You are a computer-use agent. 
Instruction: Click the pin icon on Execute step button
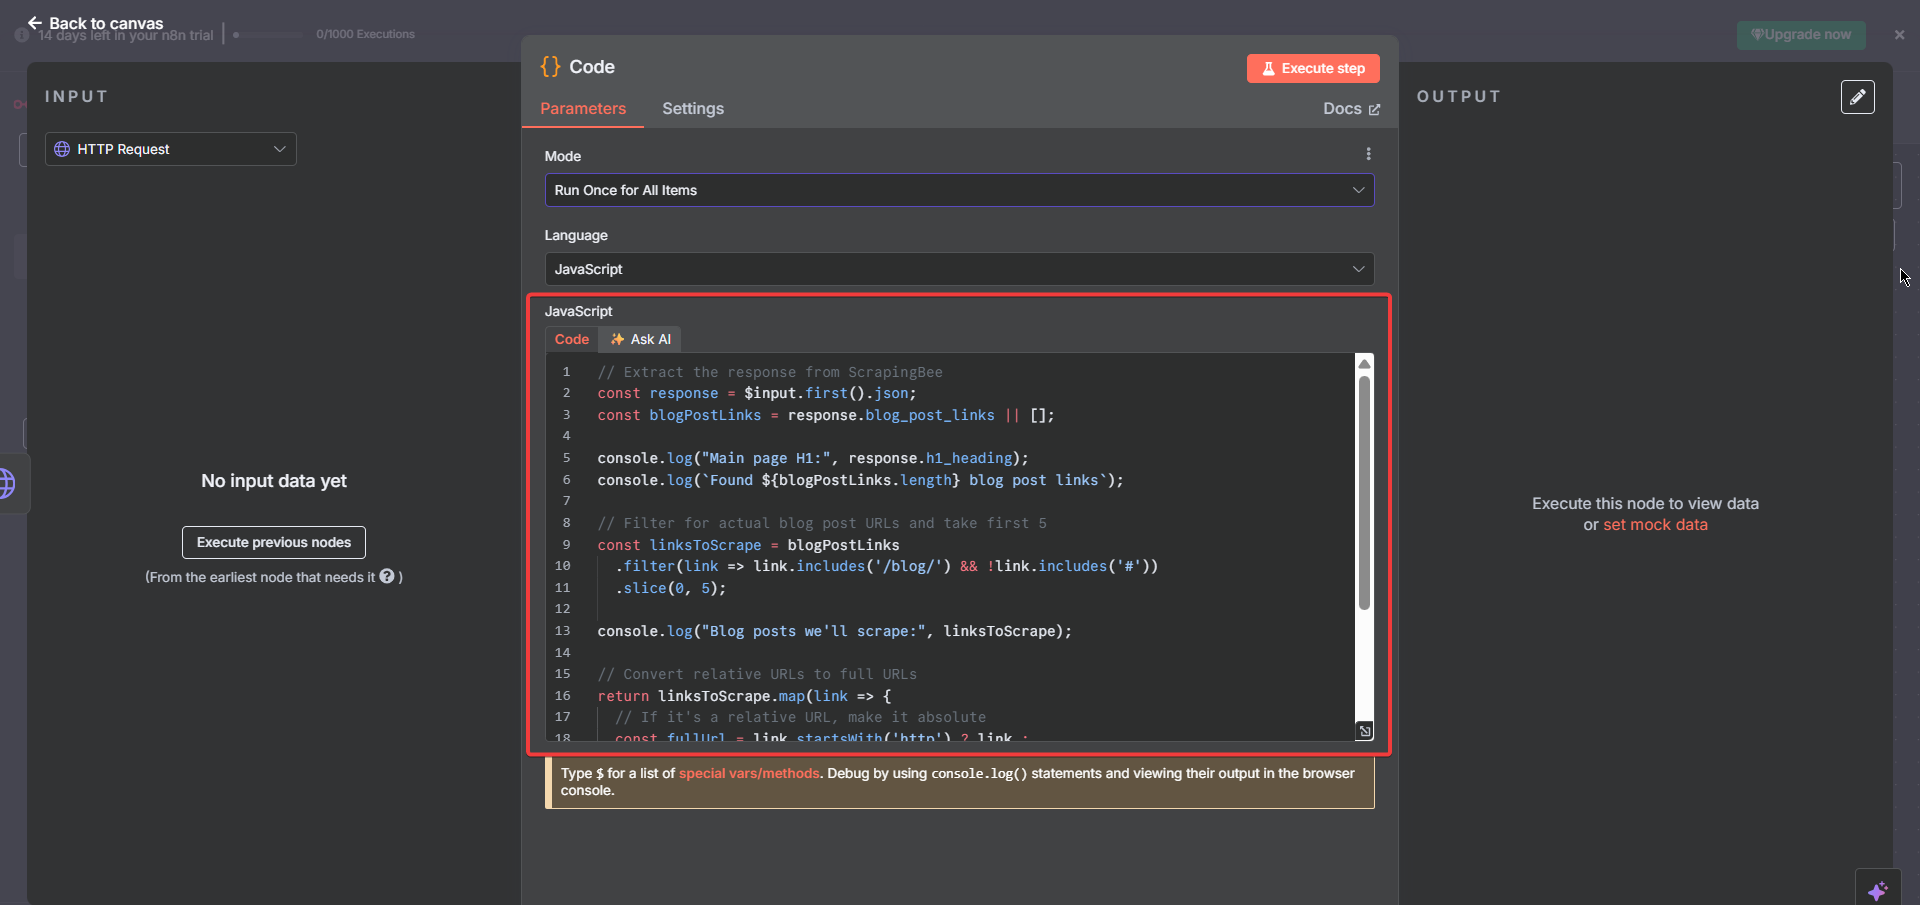tap(1271, 69)
